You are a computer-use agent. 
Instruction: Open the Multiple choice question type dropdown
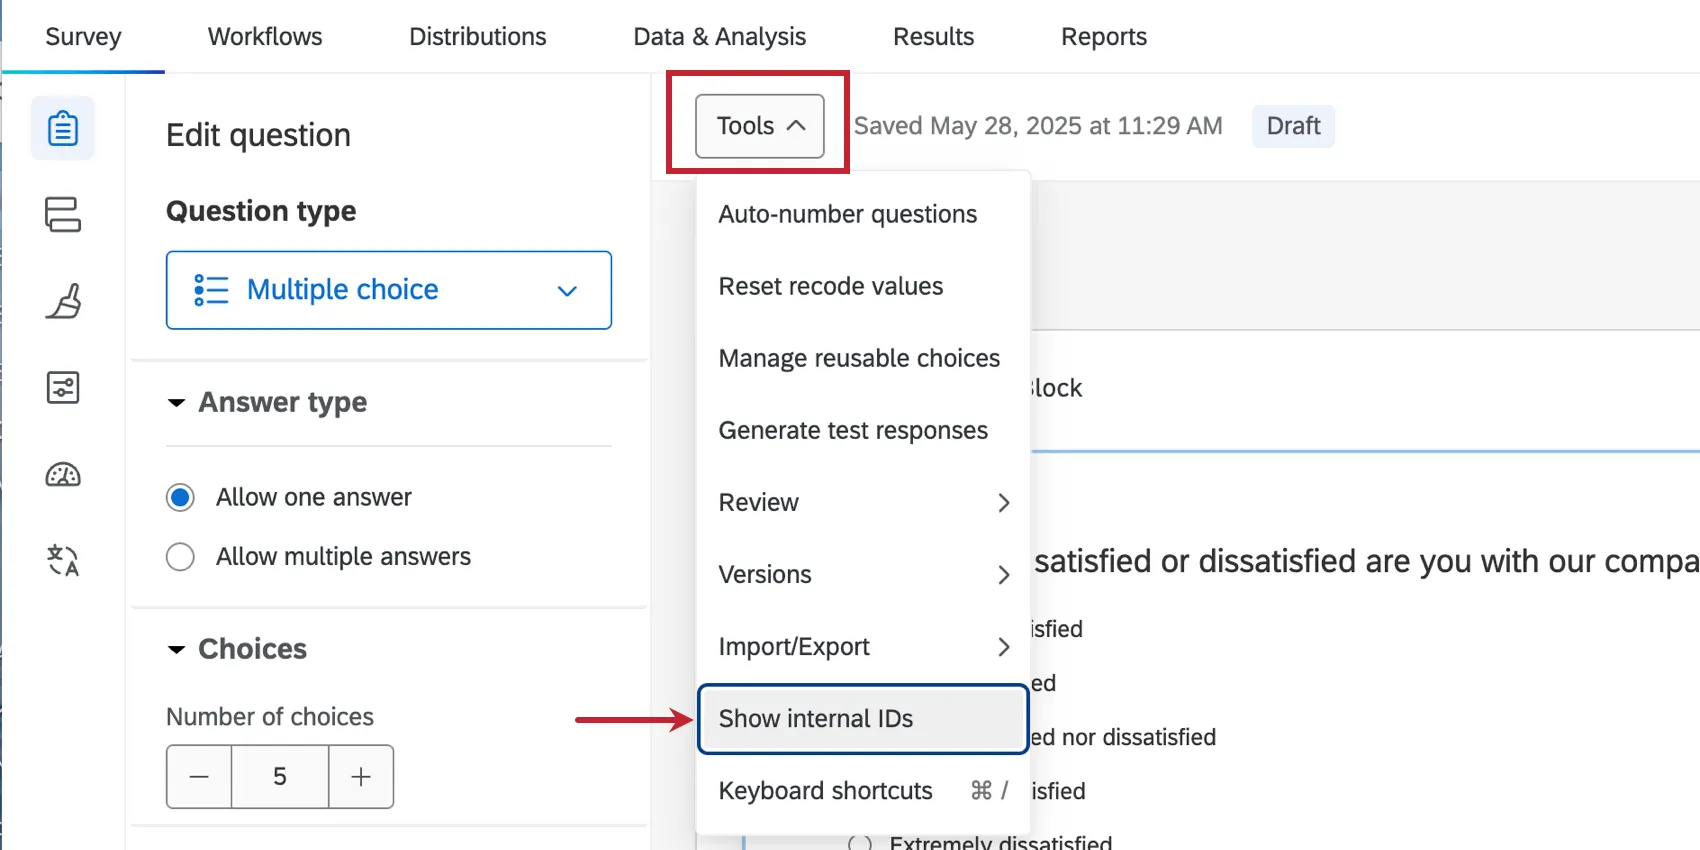[389, 290]
